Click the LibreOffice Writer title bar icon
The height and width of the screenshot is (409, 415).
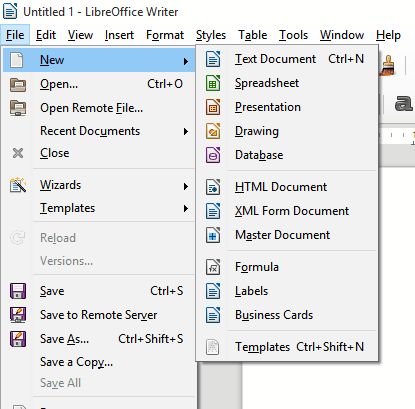10,11
